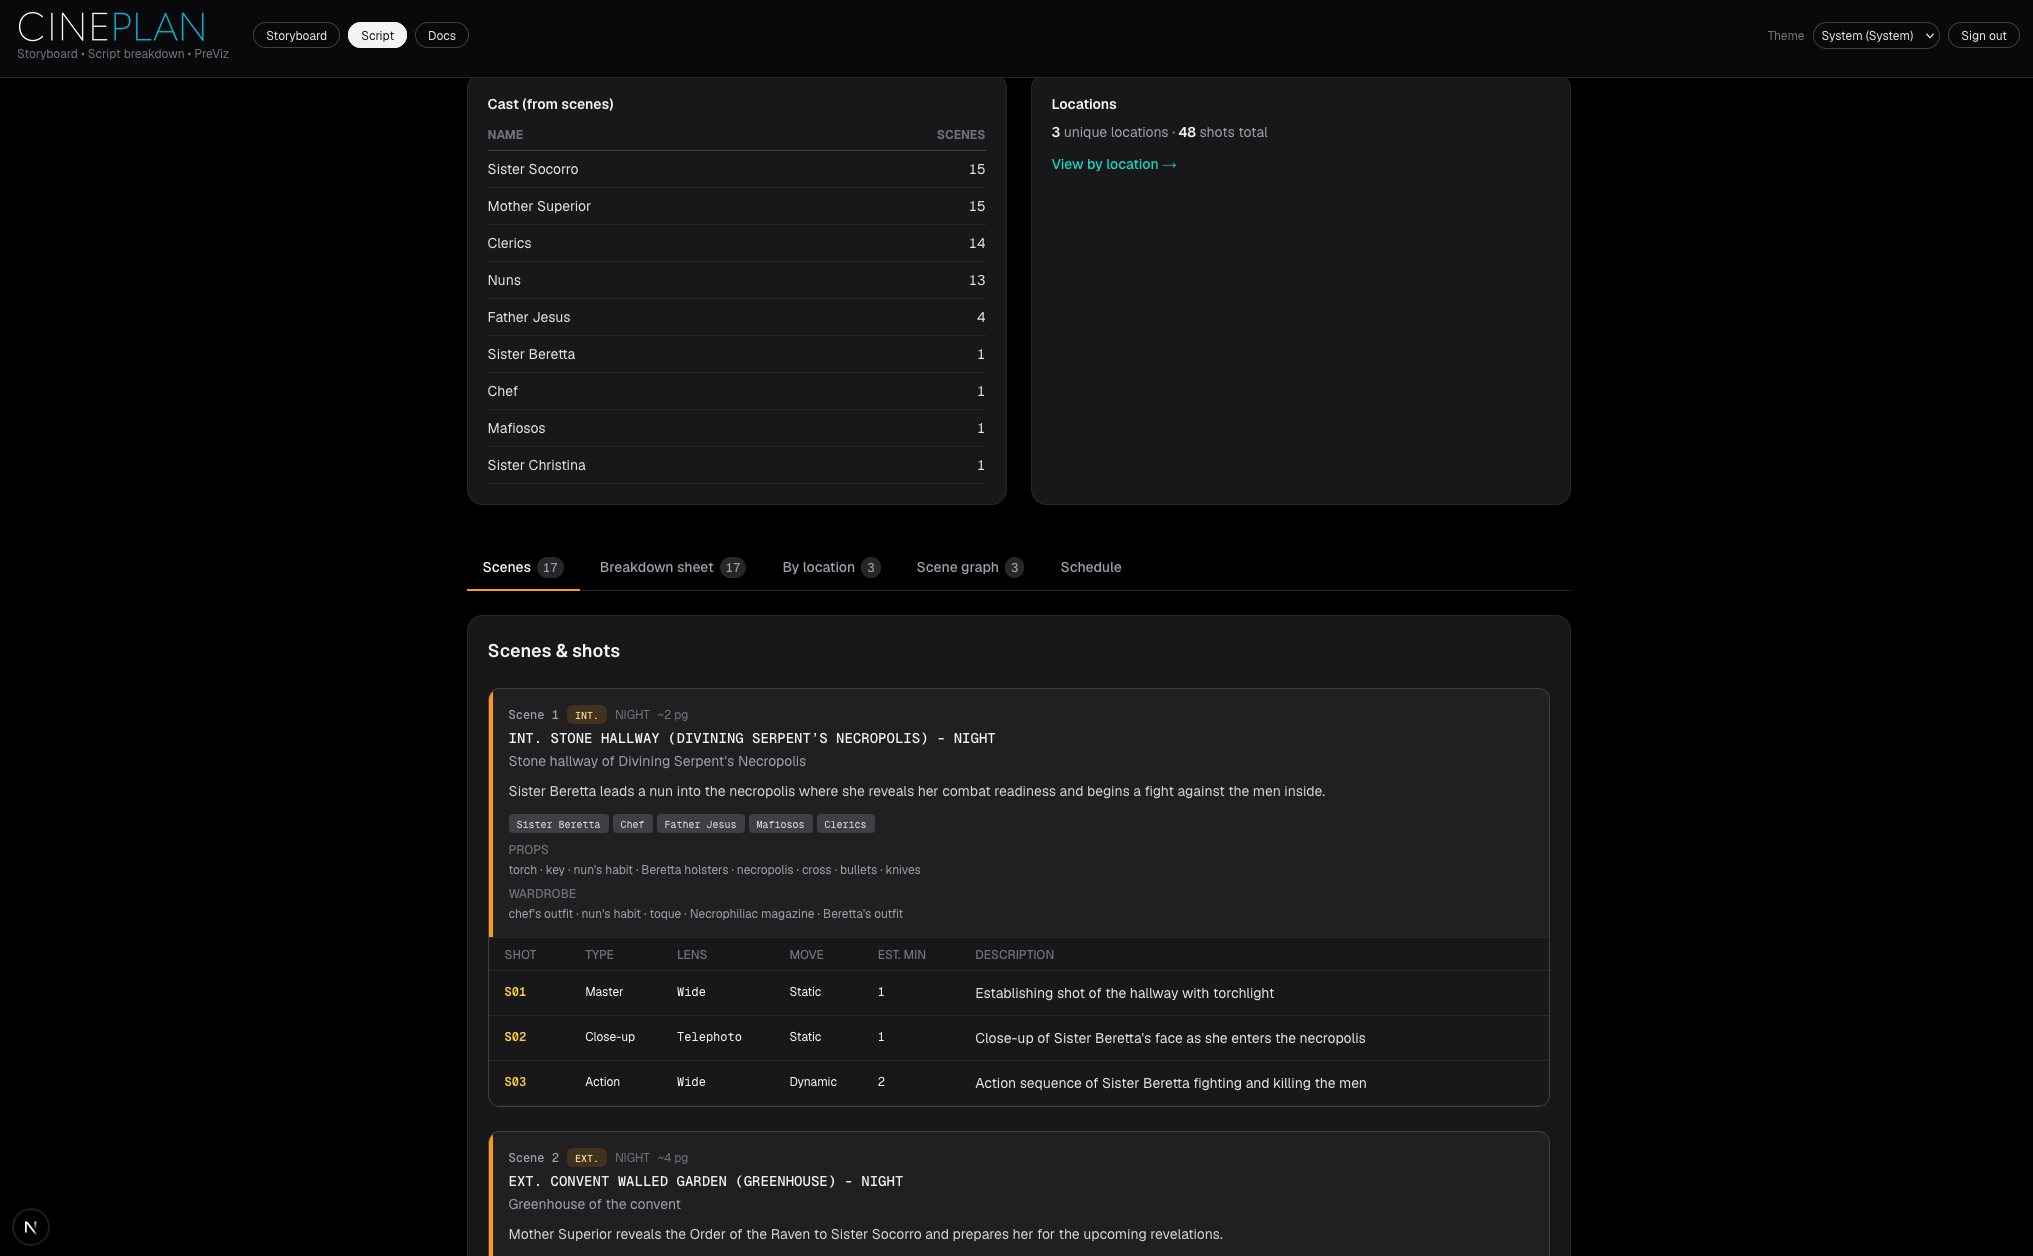Open the Theme System dropdown

pos(1876,35)
